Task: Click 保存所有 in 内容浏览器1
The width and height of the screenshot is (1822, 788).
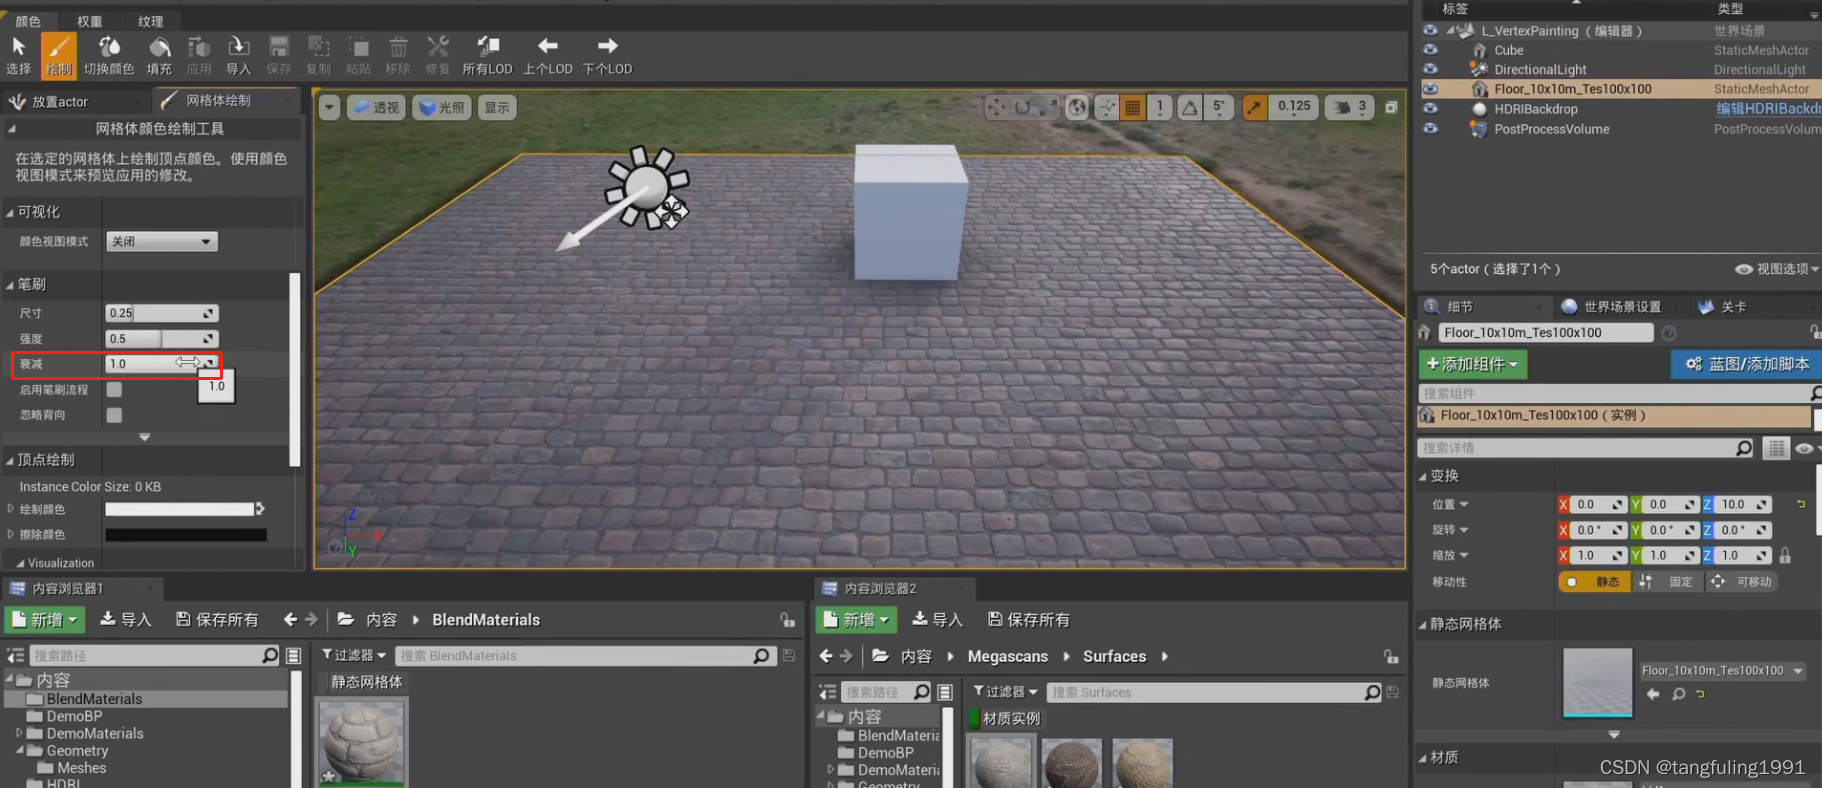Action: pos(217,620)
